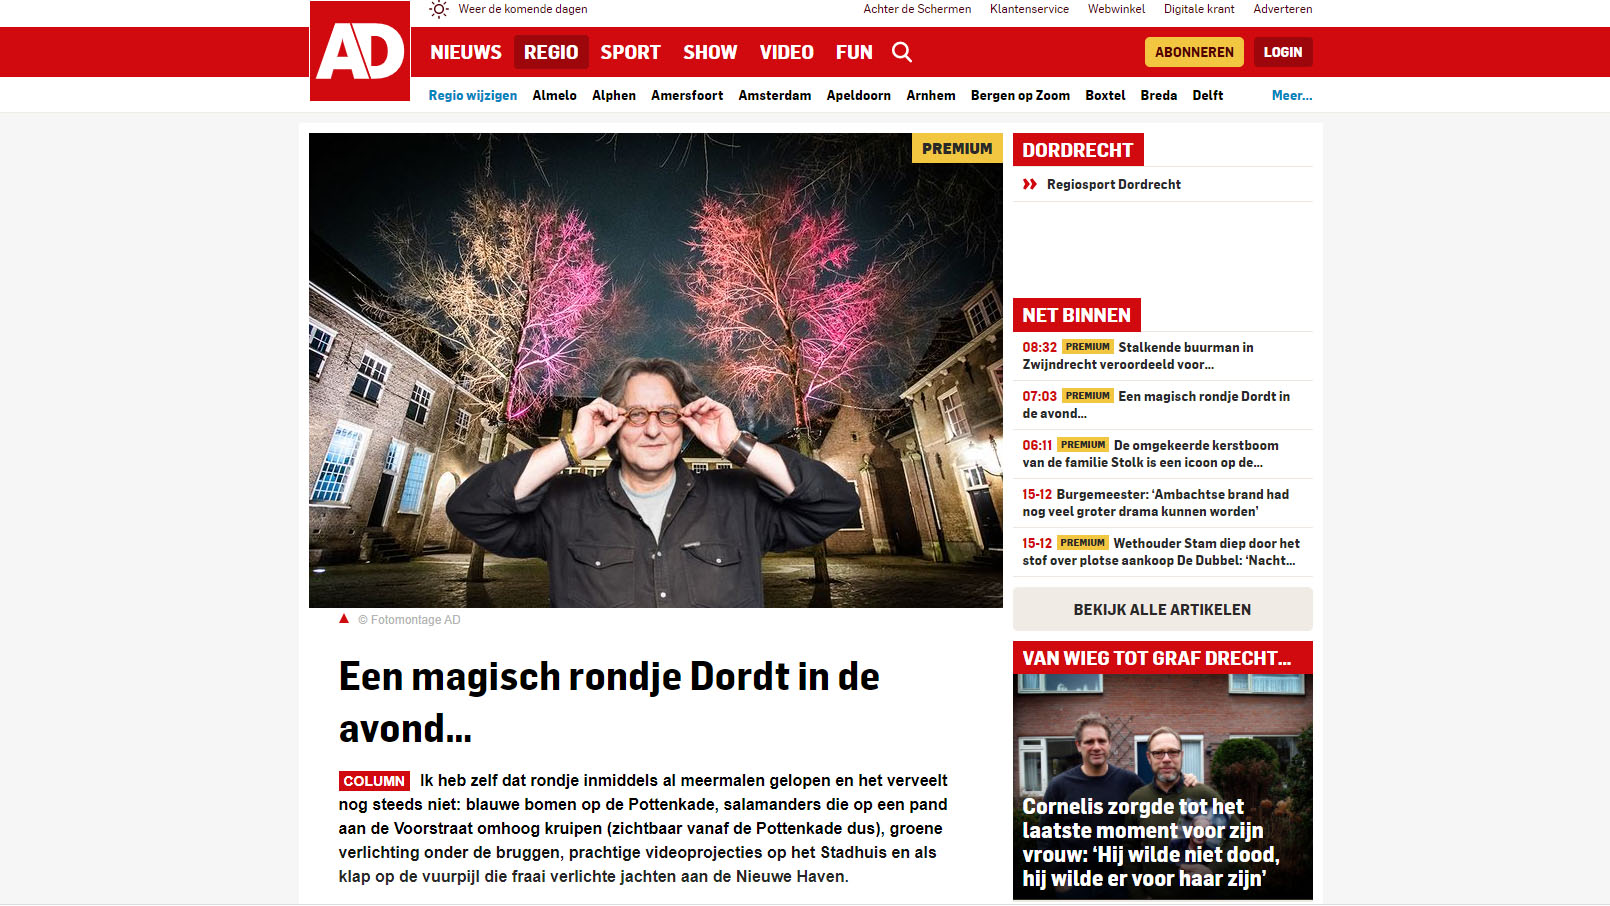Viewport: 1610px width, 906px height.
Task: Click the double-arrow icon before Regiosport Dordrecht
Action: [1030, 184]
